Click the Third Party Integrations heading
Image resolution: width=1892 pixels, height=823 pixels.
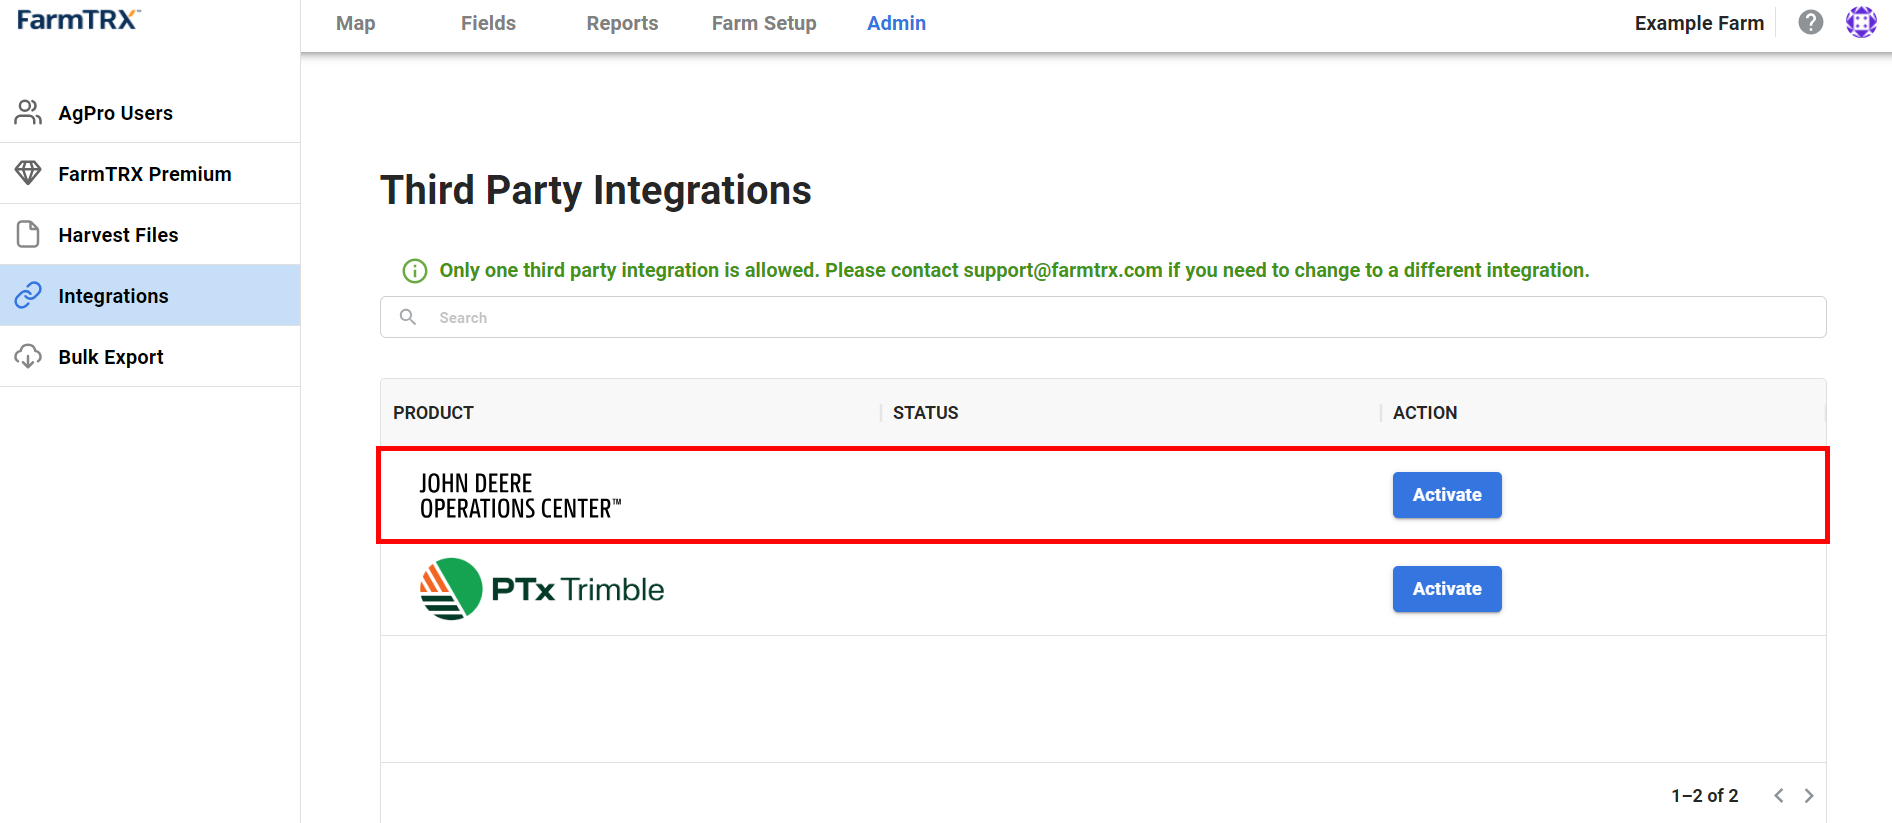click(596, 190)
